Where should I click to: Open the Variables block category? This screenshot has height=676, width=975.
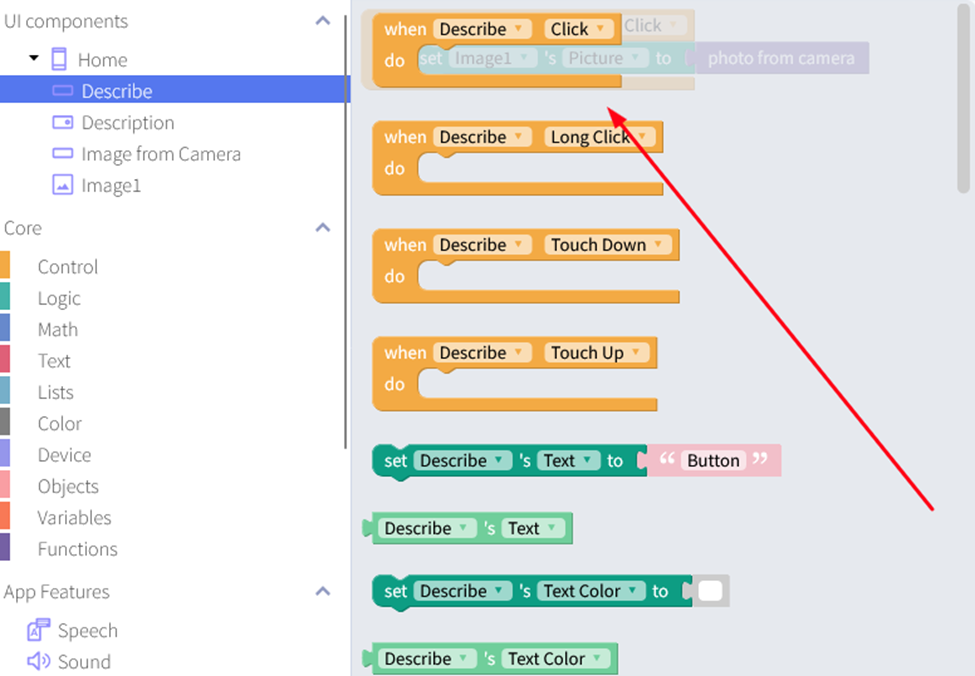click(75, 517)
